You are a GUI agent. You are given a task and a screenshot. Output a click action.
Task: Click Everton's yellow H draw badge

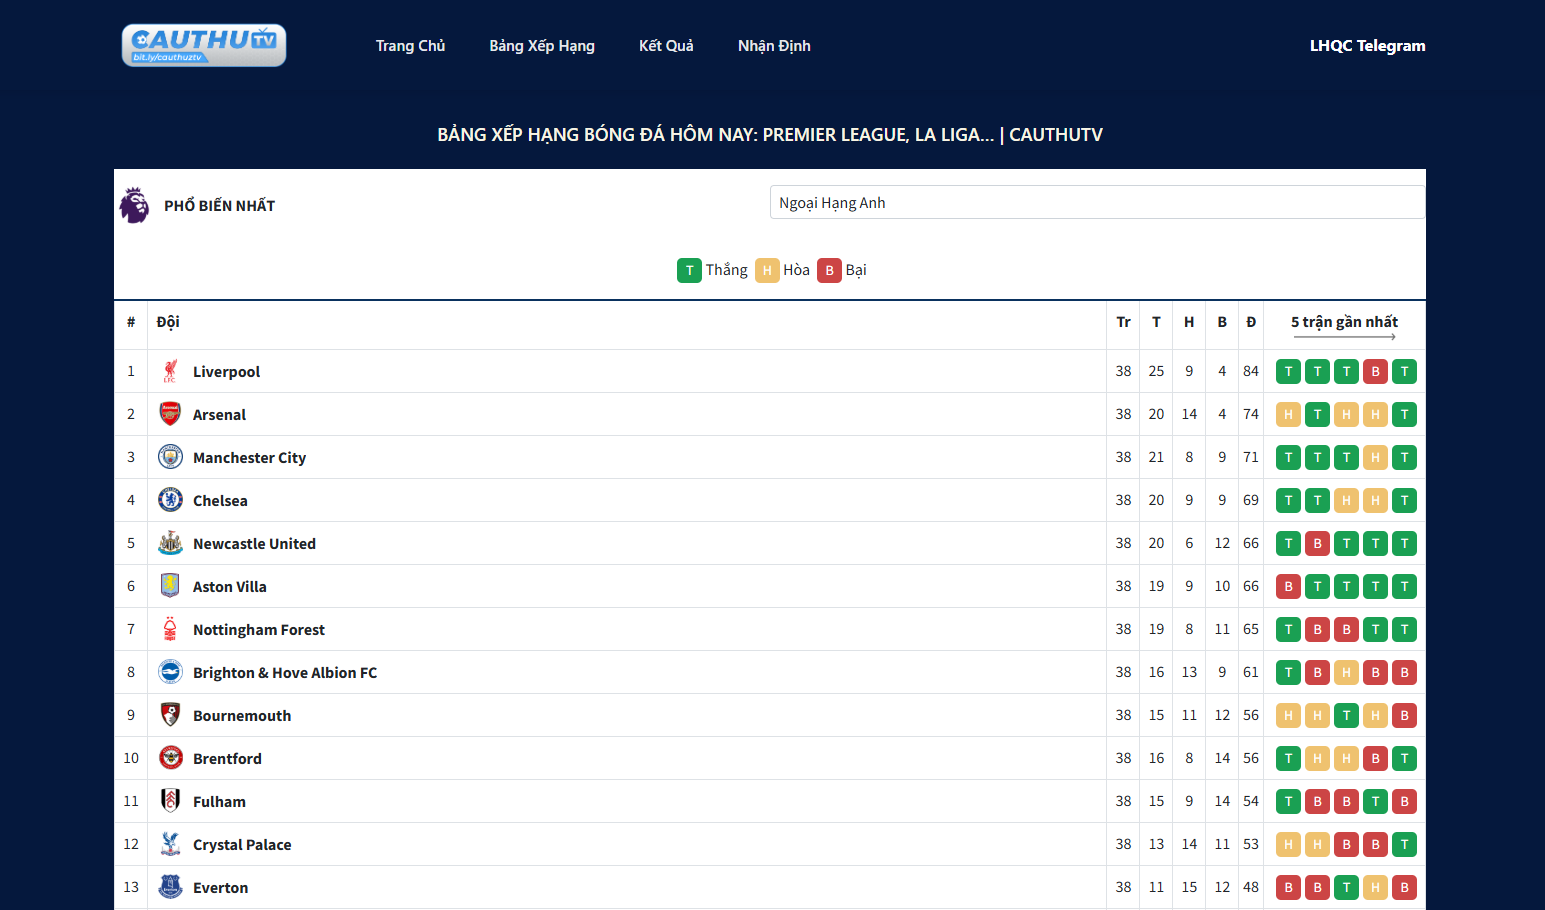tap(1375, 888)
